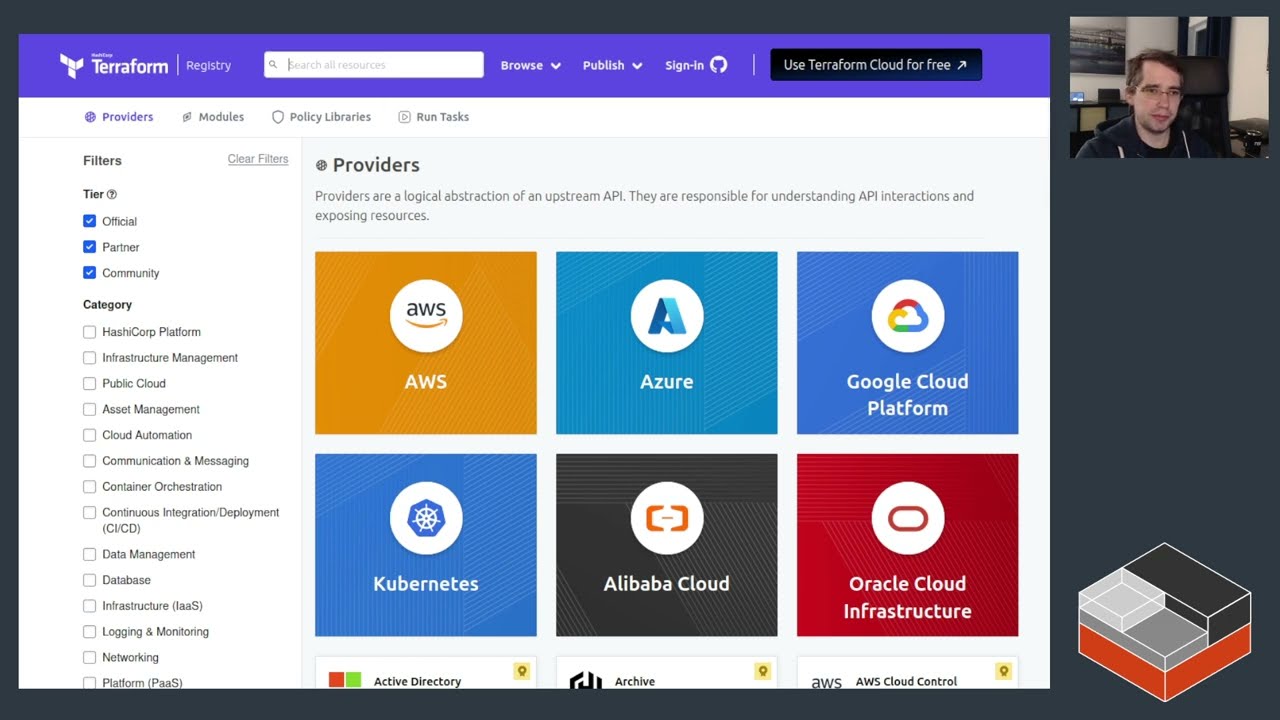Check the Infrastructure Management category
The height and width of the screenshot is (720, 1280).
click(x=89, y=358)
